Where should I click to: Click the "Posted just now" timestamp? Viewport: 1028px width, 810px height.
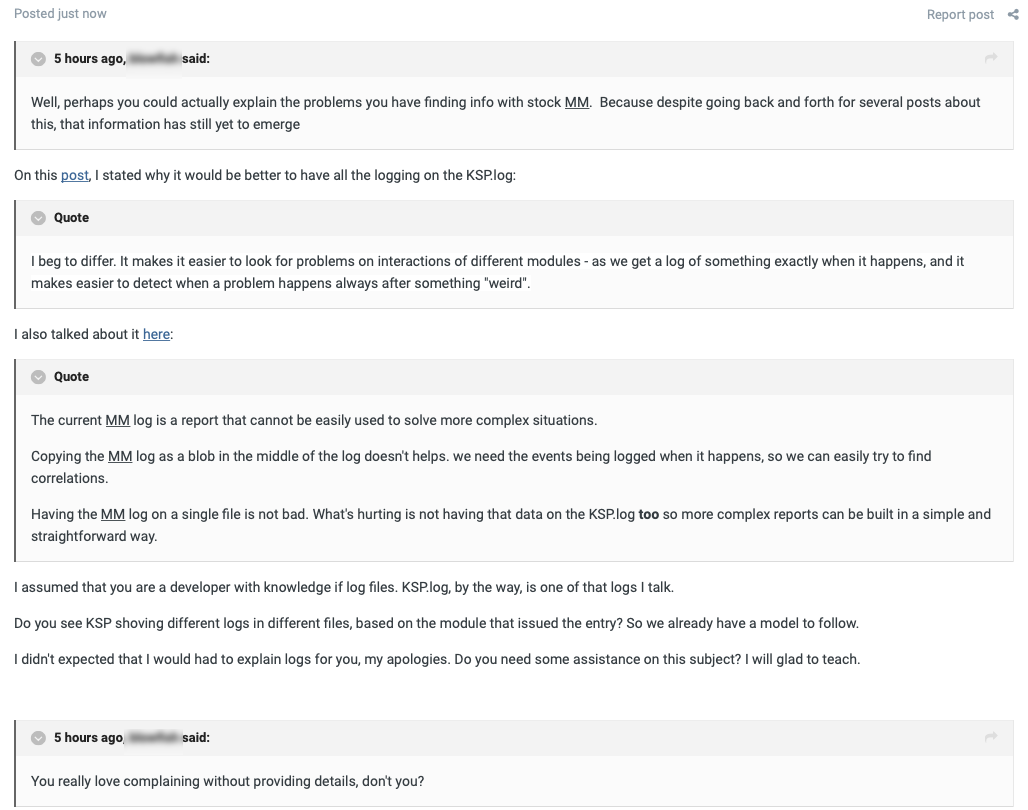tap(60, 14)
